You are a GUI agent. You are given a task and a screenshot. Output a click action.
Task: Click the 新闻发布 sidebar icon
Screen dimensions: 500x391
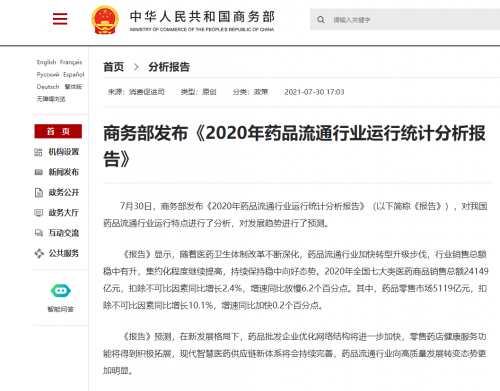[x=38, y=172]
